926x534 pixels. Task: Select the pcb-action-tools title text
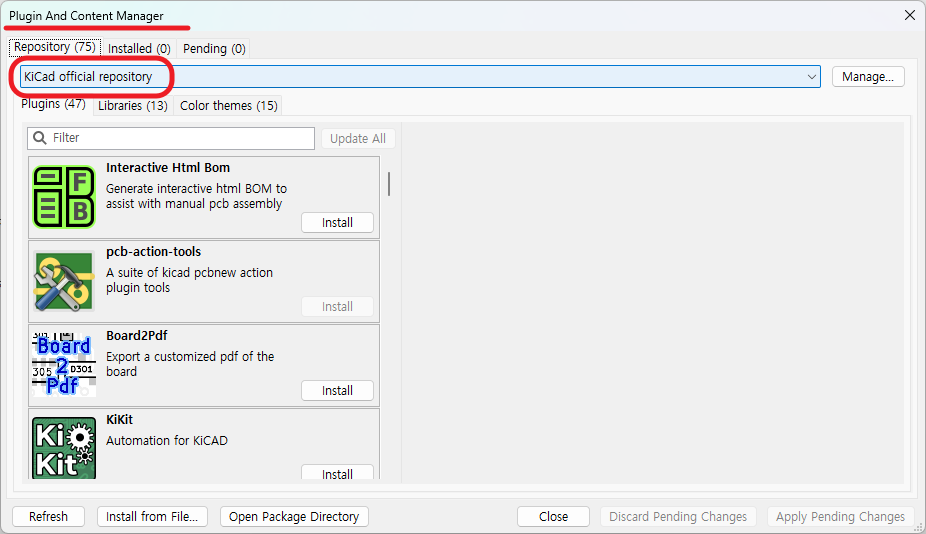(154, 252)
